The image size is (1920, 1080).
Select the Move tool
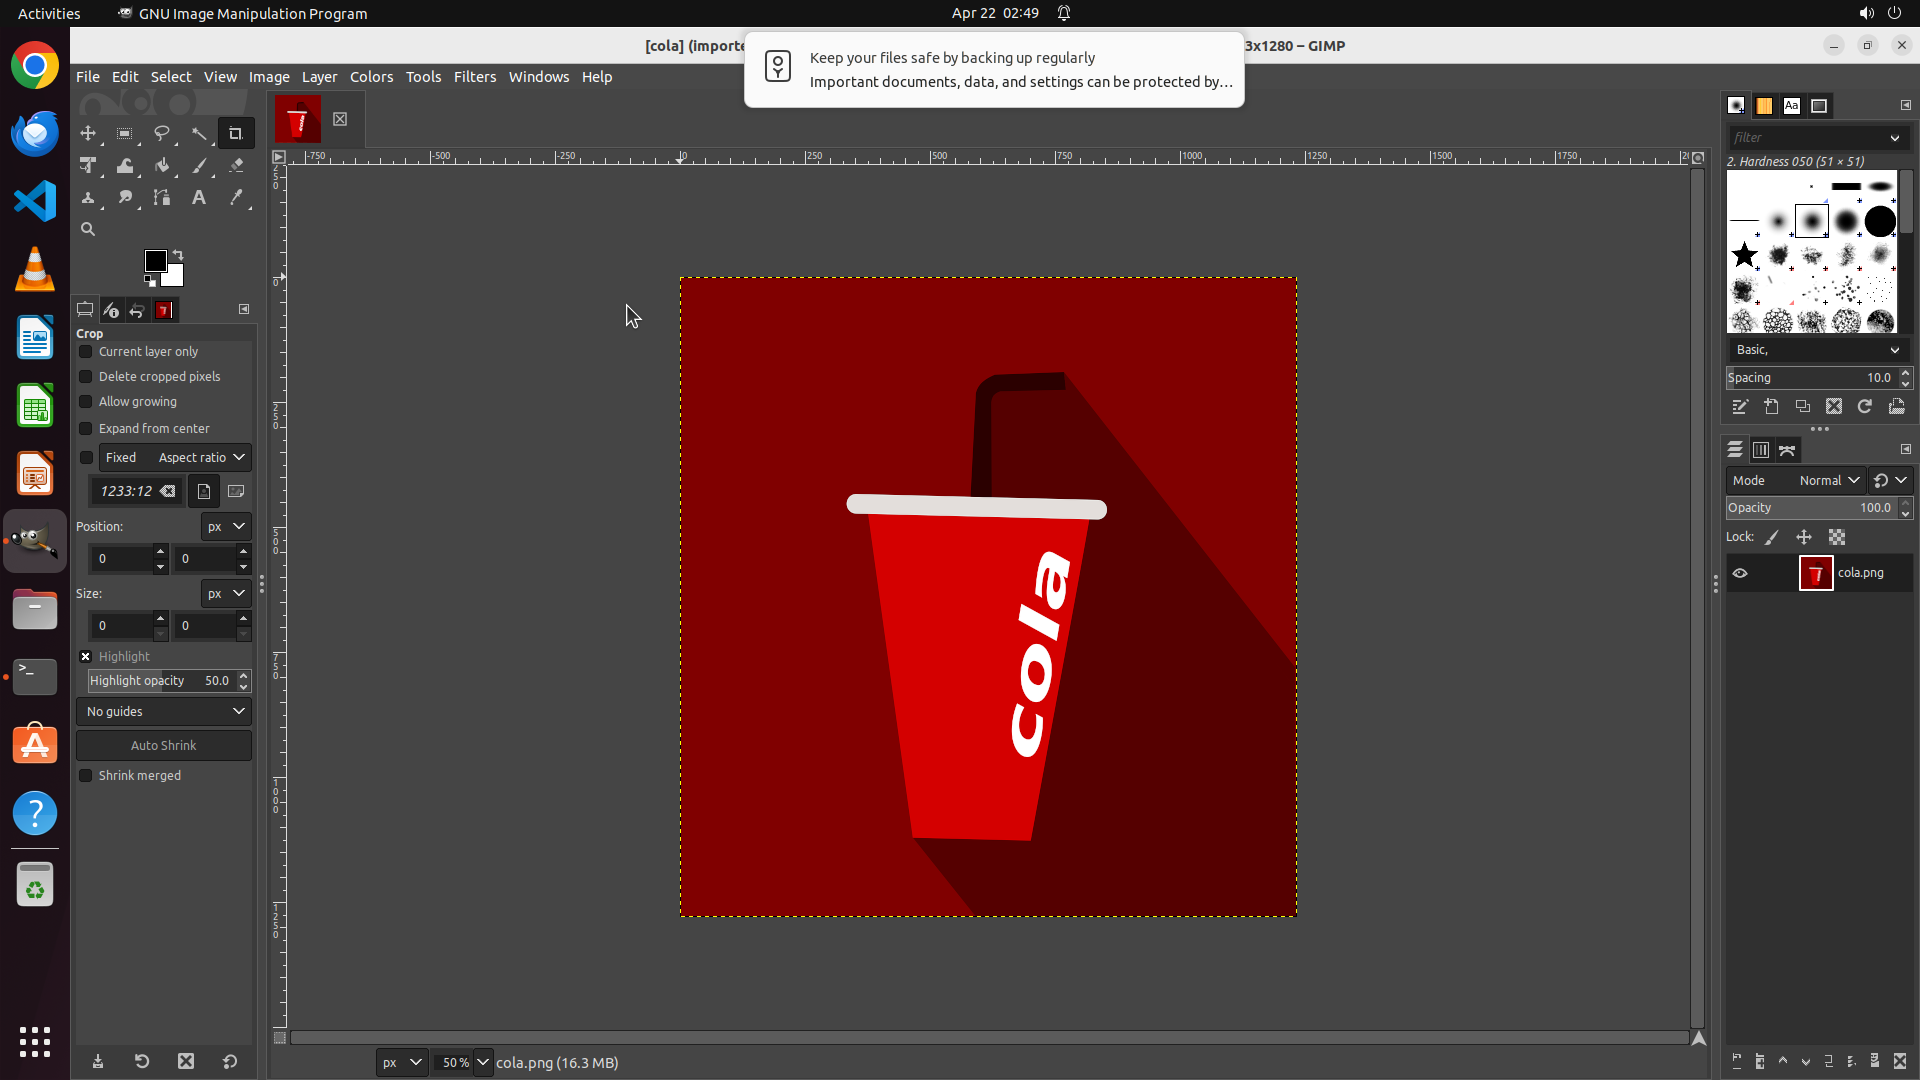point(88,133)
